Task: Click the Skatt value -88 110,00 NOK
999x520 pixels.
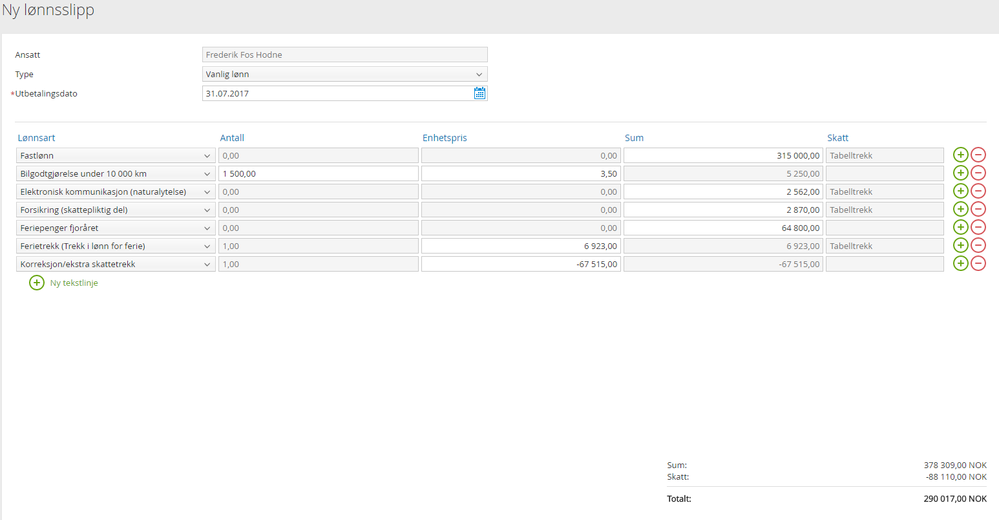Action: (956, 477)
